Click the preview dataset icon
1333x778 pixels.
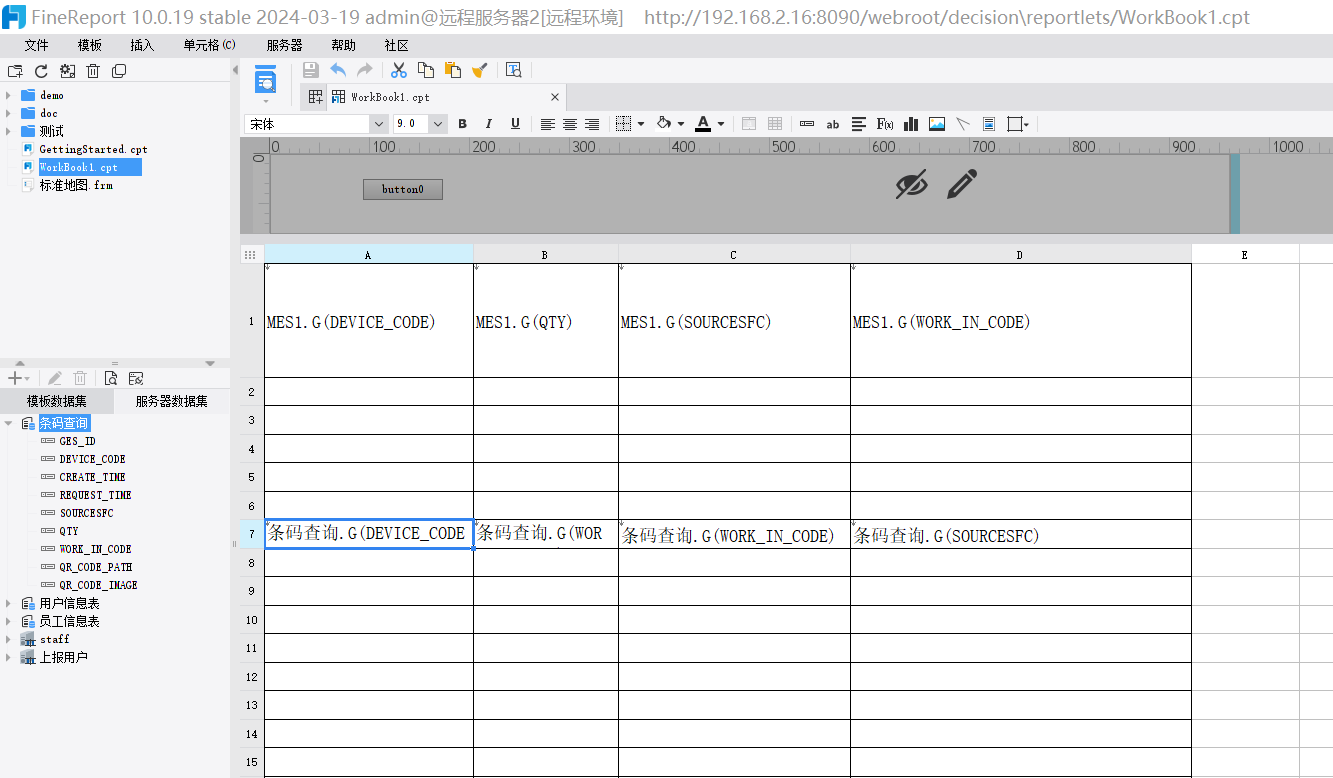(111, 378)
